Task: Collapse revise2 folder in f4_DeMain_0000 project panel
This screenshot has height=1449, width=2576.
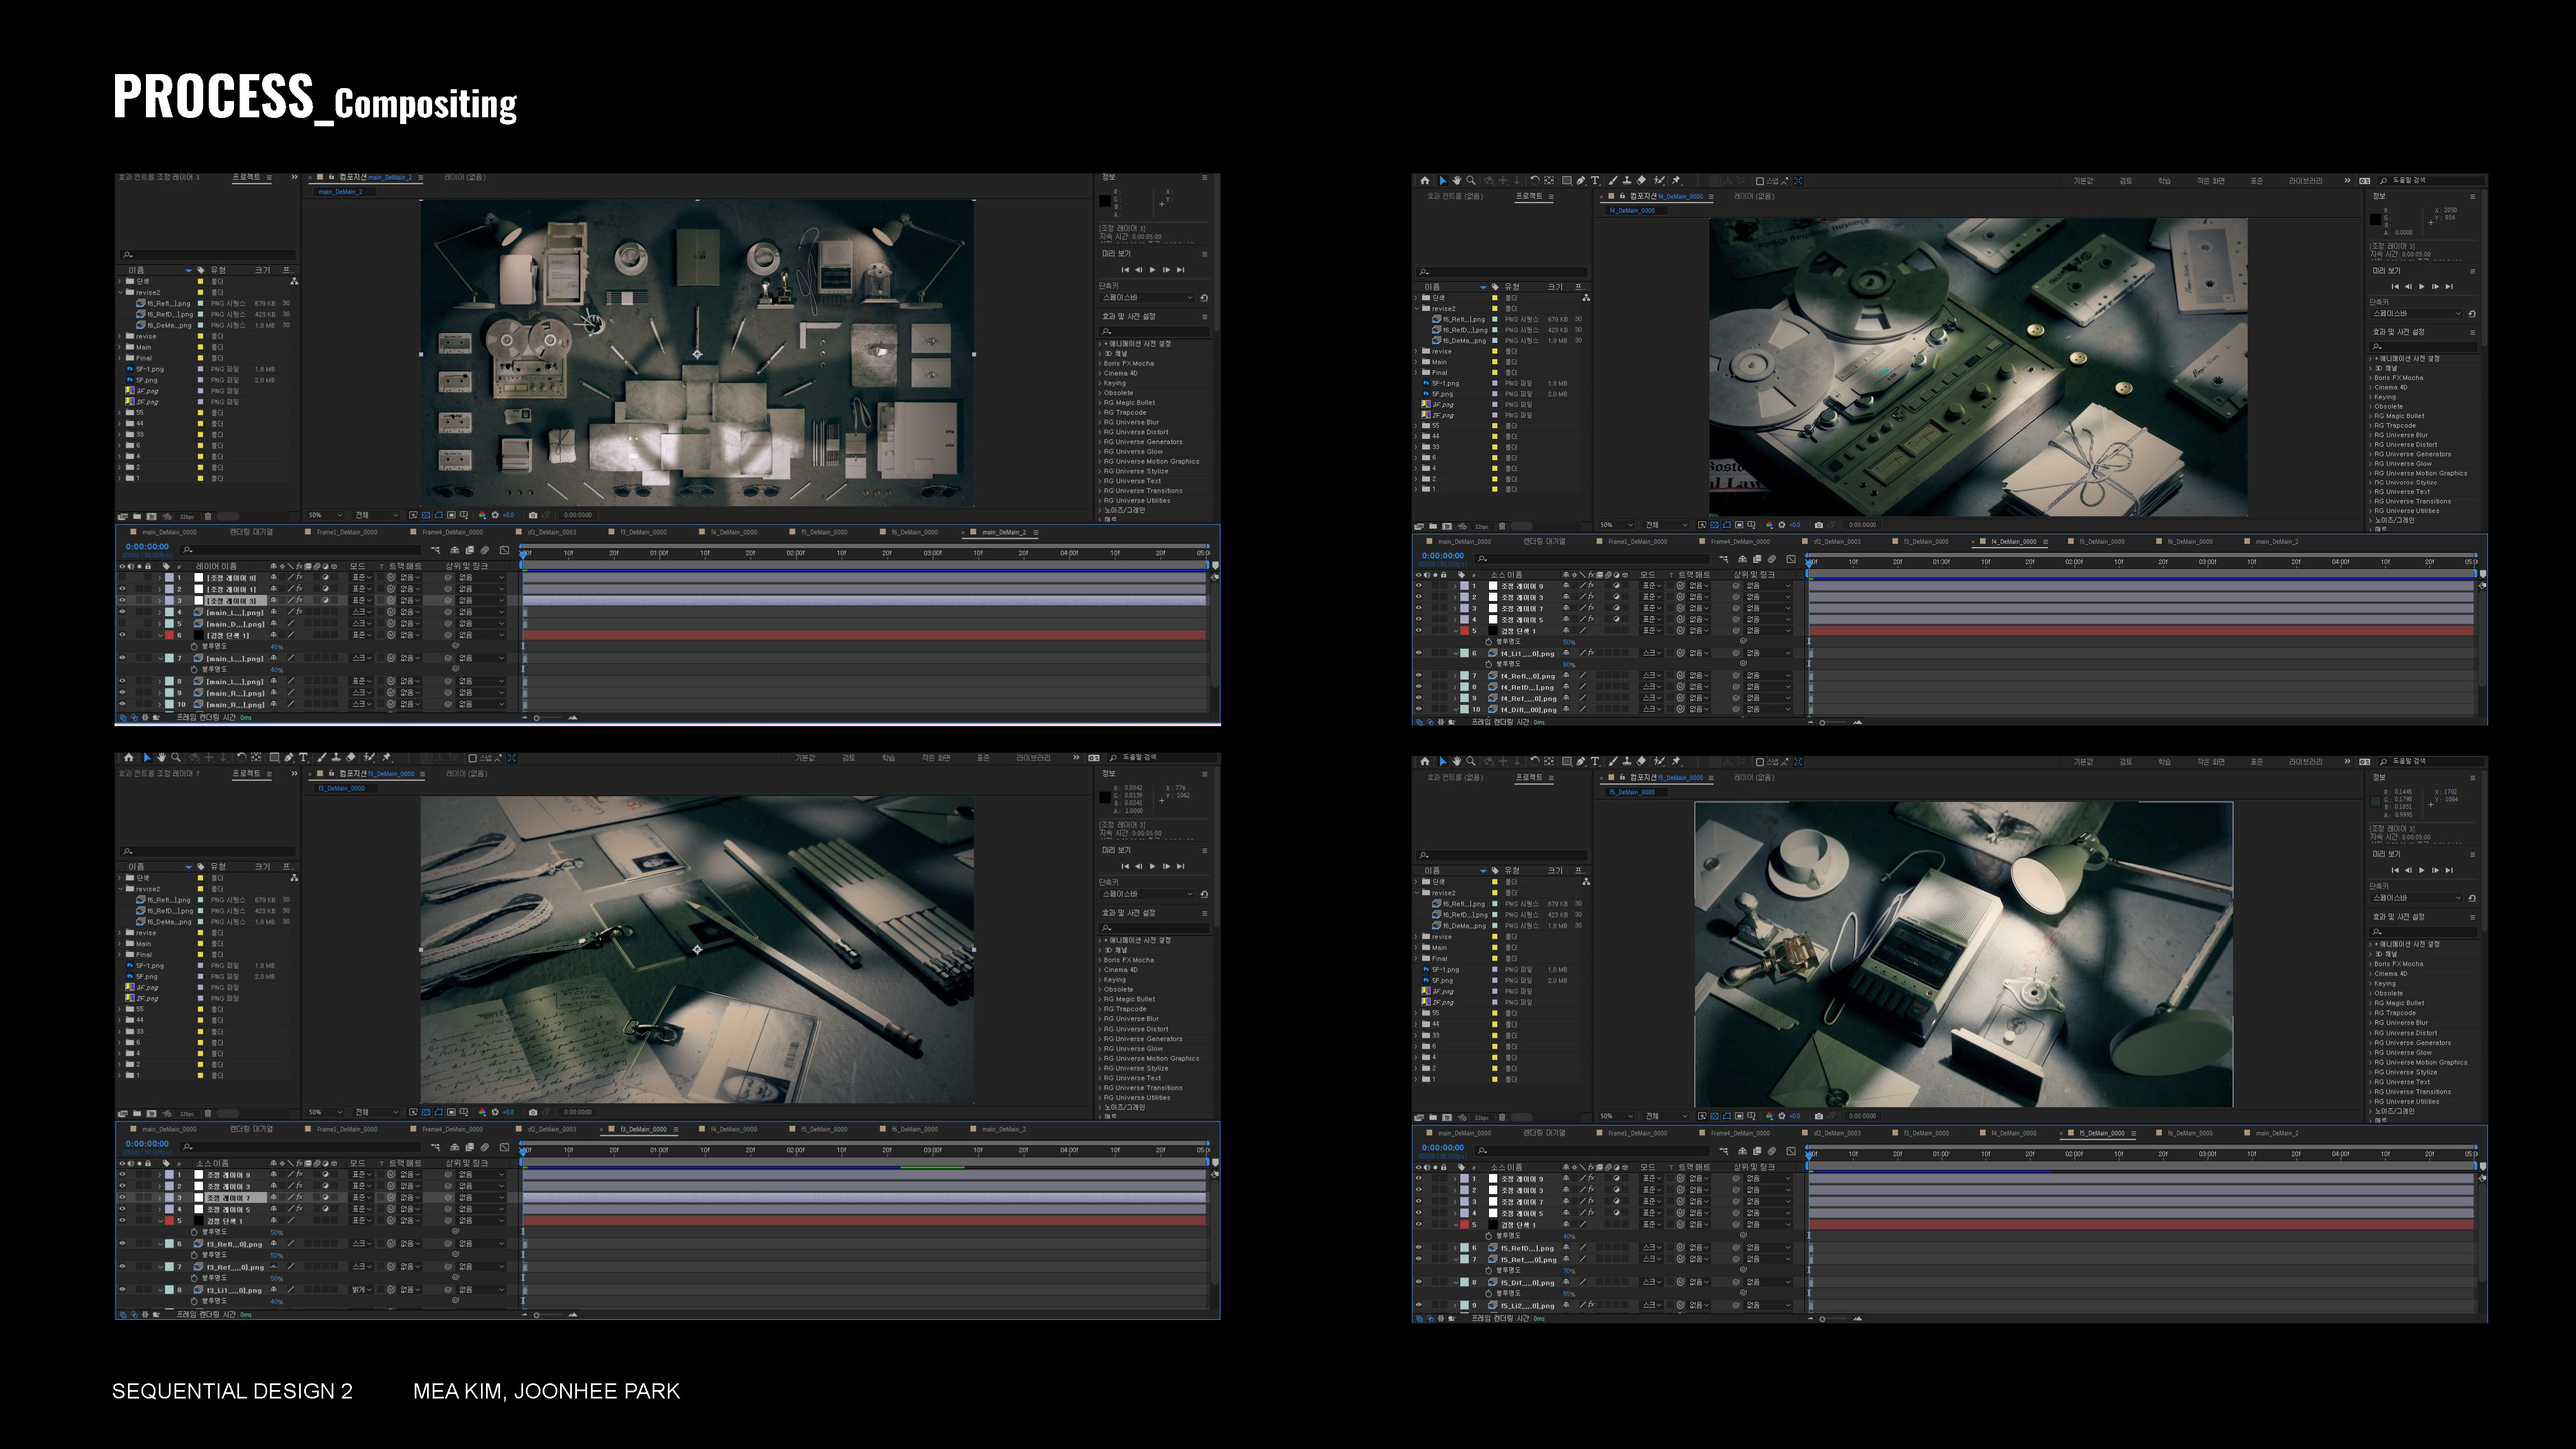Action: tap(1418, 308)
